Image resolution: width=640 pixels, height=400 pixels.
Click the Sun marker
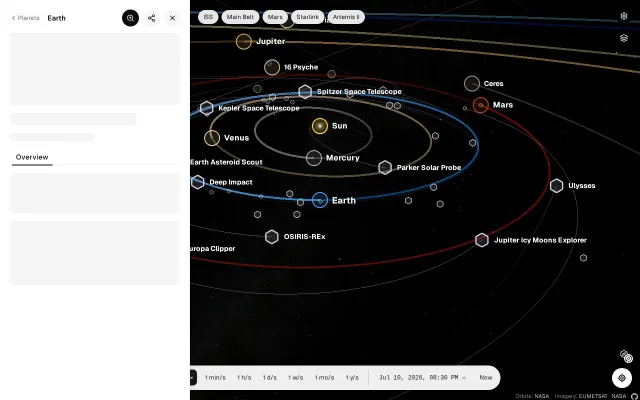tap(320, 126)
